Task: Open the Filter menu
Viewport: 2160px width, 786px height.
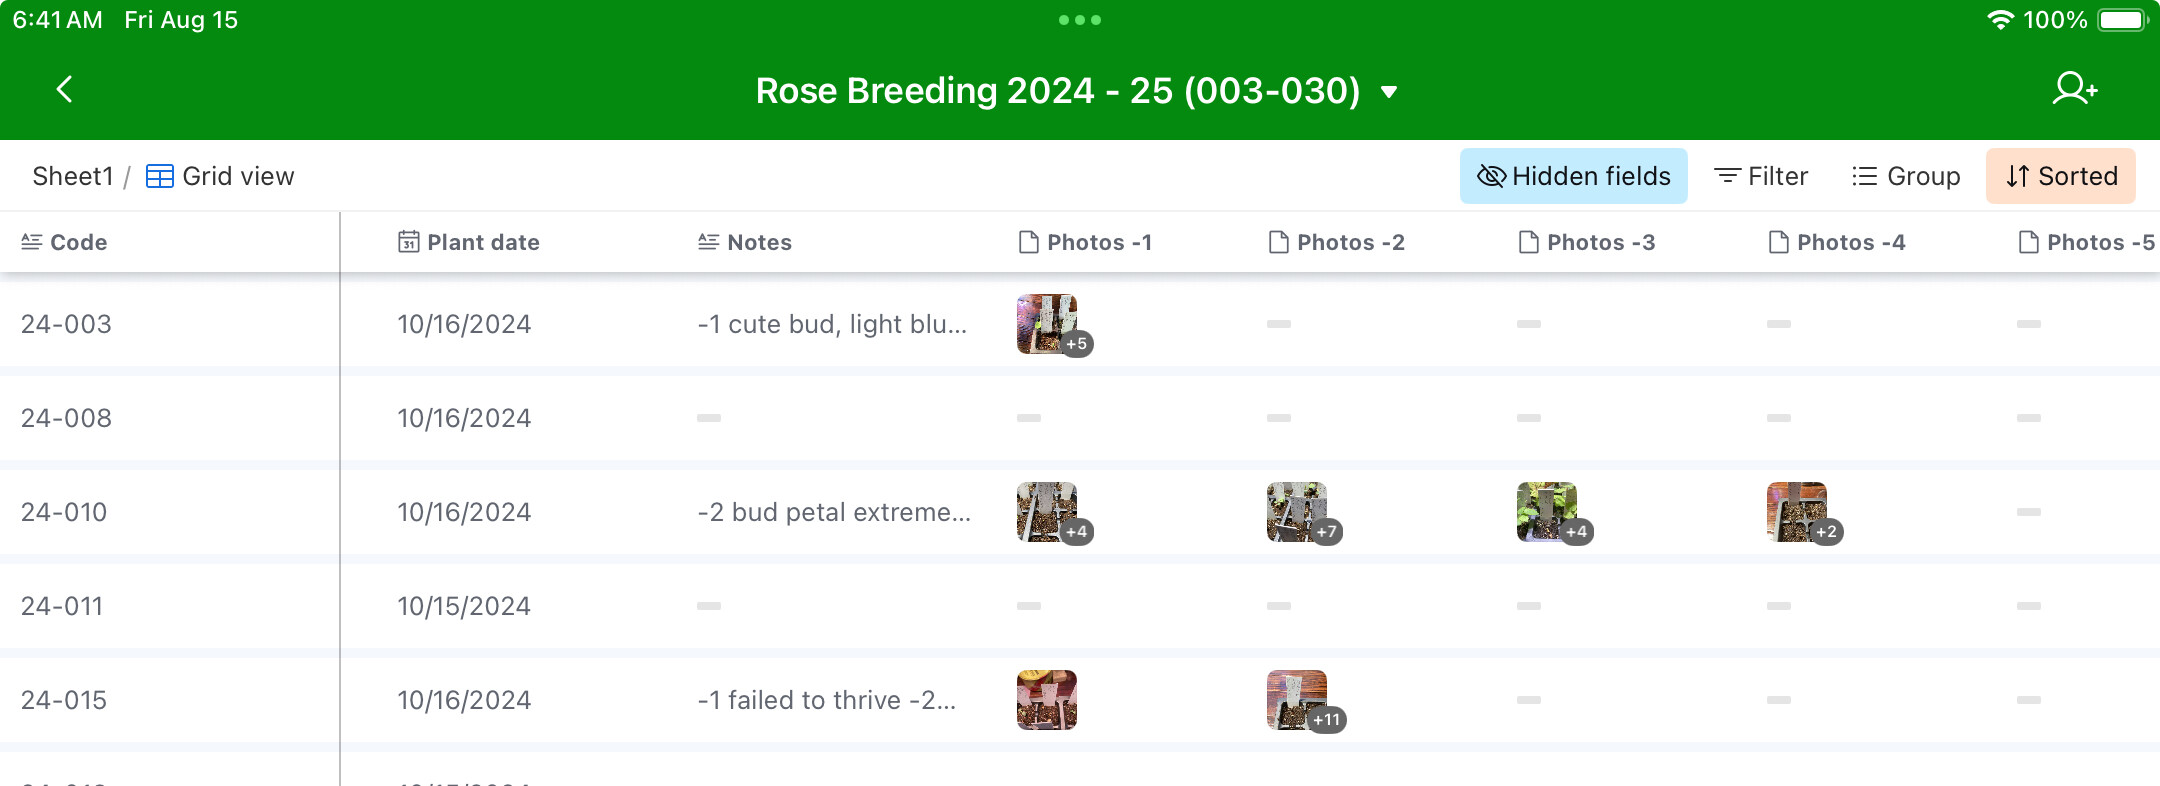Action: pyautogui.click(x=1761, y=176)
